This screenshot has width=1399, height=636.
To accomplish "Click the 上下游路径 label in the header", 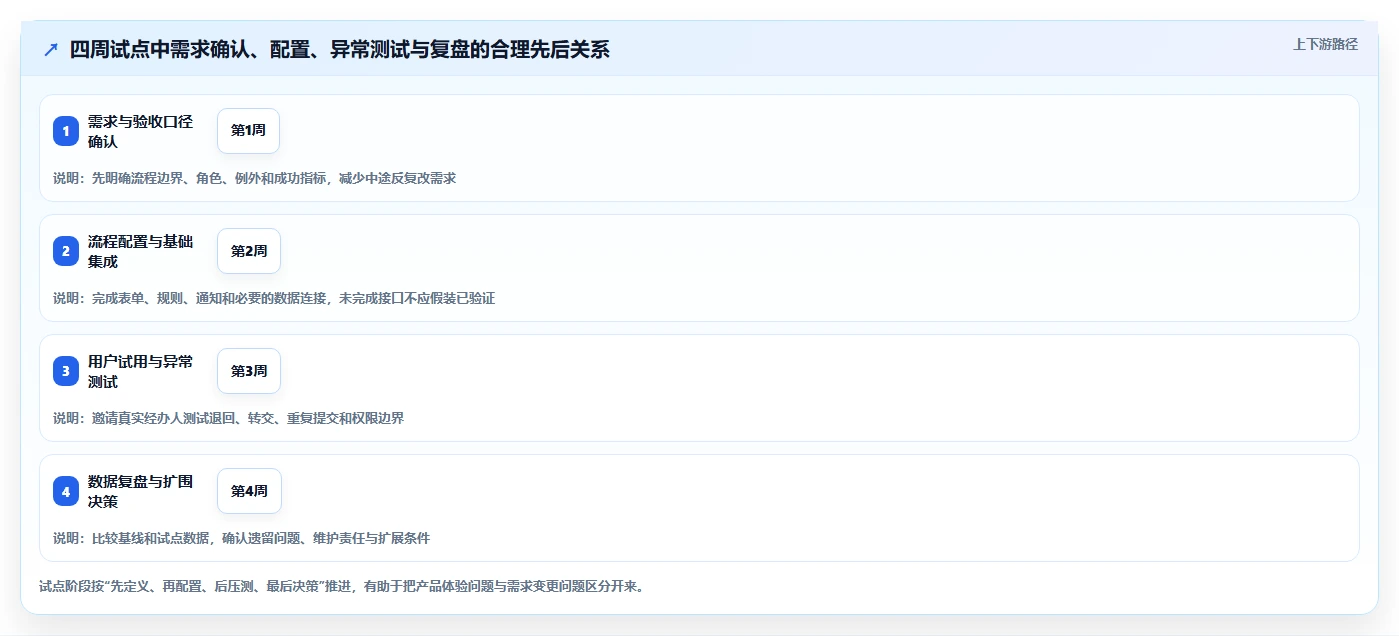I will point(1325,44).
